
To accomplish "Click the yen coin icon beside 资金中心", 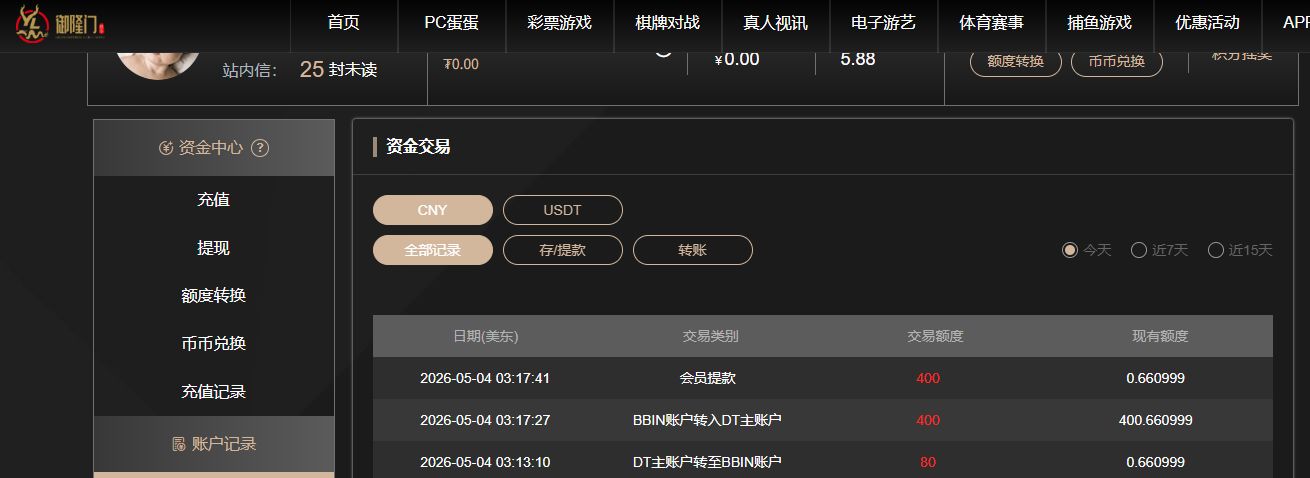I will point(166,148).
